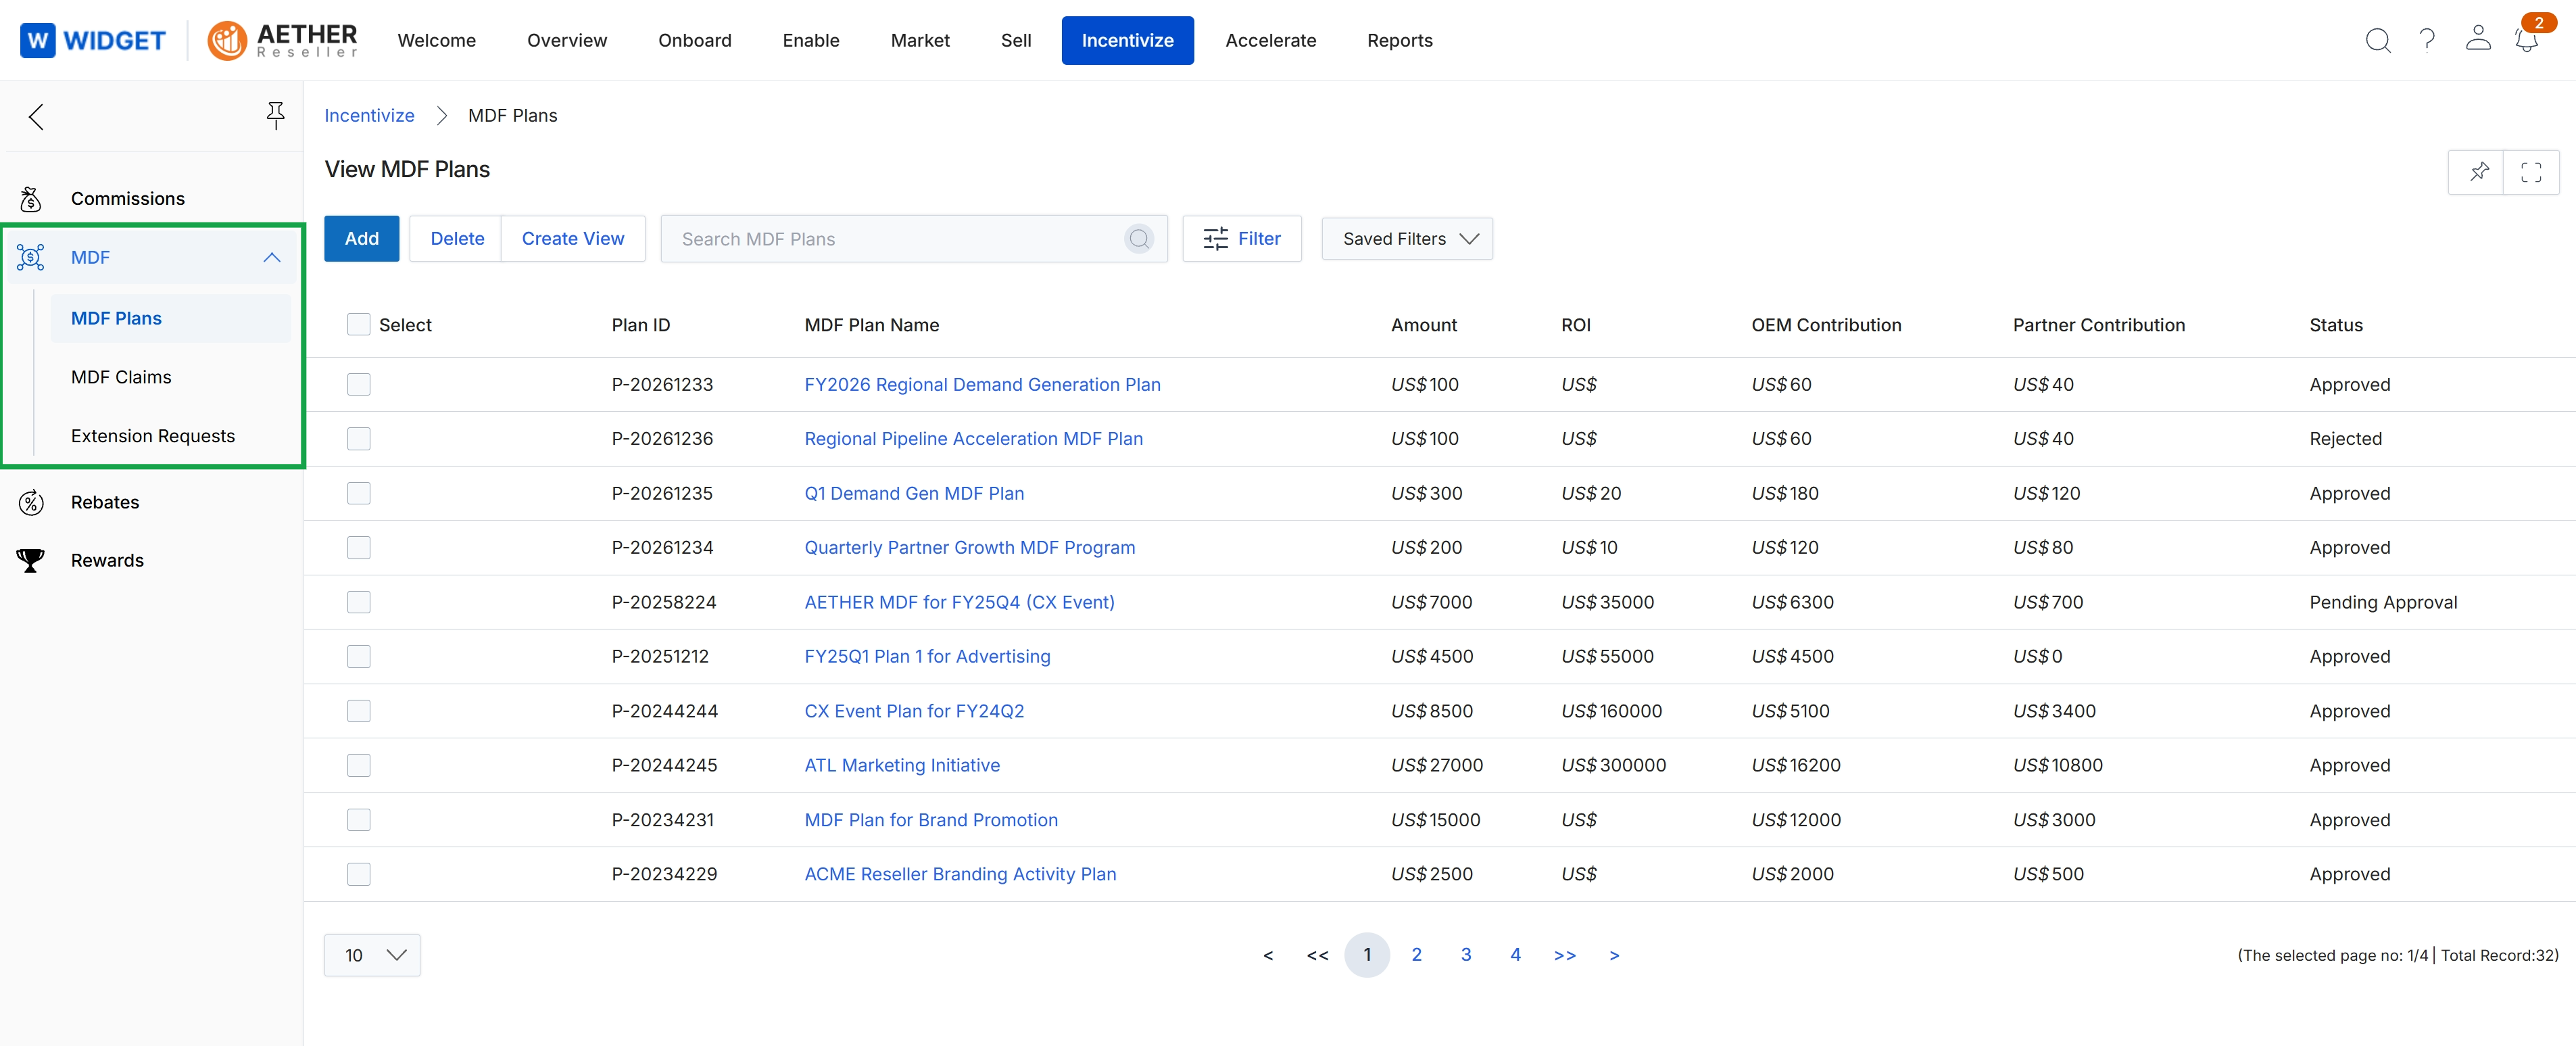
Task: Jump to first page double arrow
Action: click(x=1317, y=955)
